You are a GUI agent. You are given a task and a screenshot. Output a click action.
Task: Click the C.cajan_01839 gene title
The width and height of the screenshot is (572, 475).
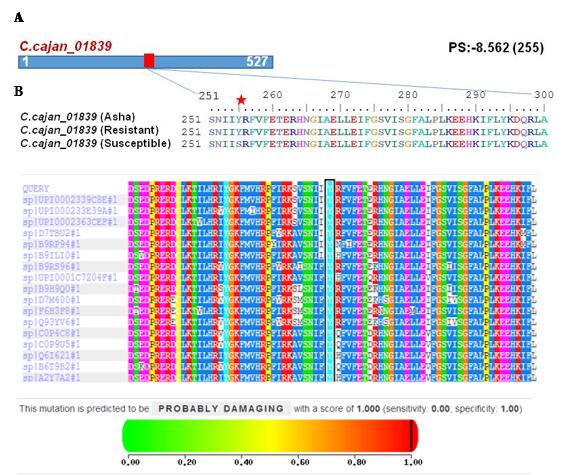coord(66,46)
